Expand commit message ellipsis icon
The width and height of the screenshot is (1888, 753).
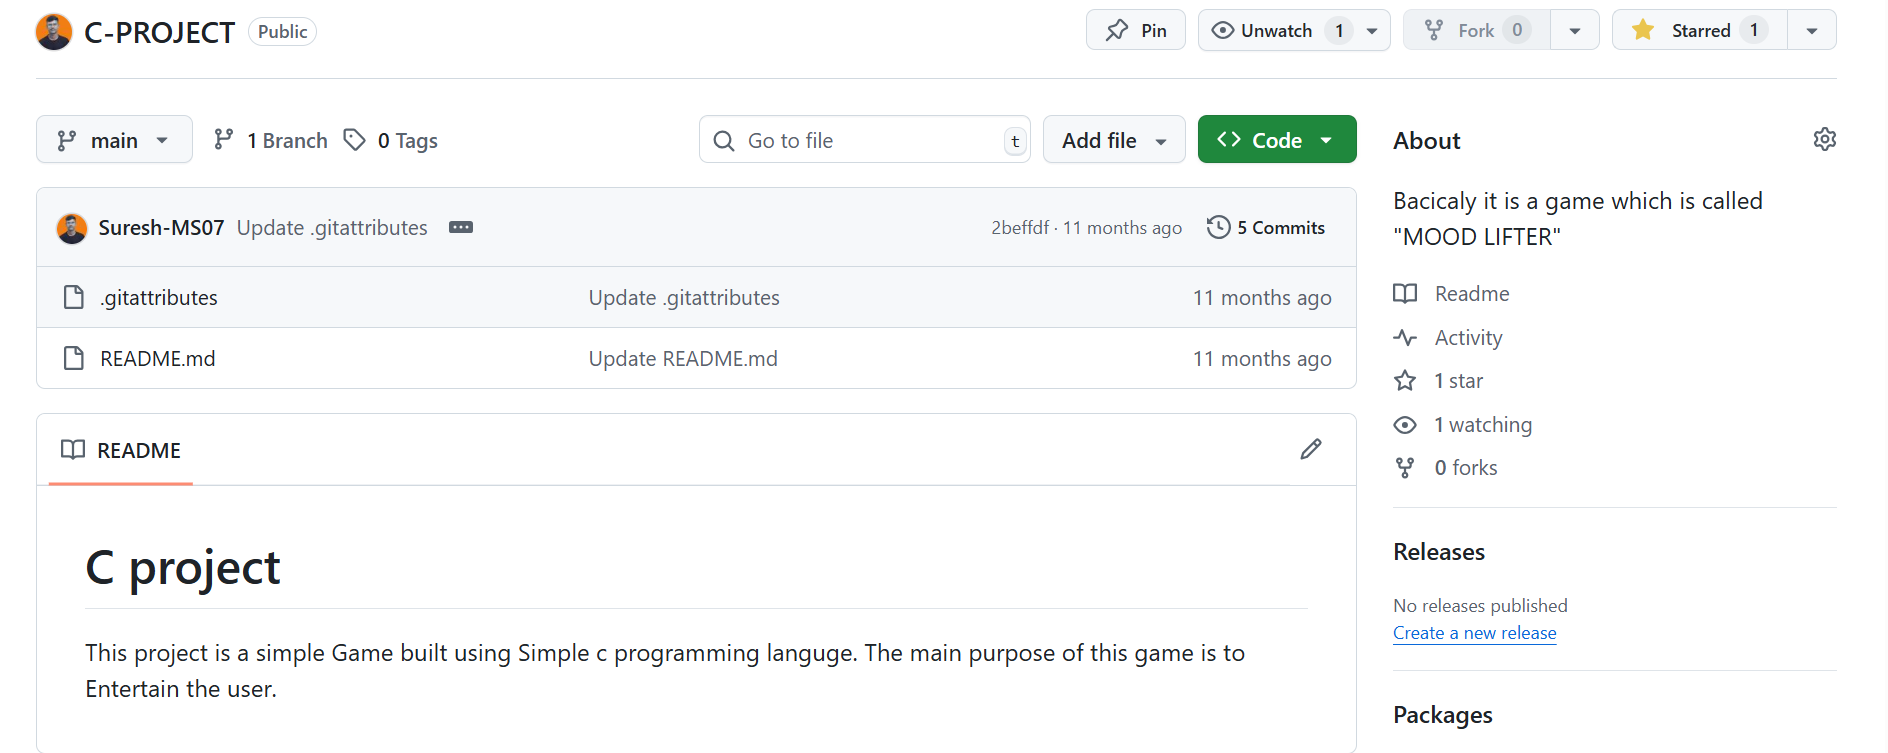(460, 228)
